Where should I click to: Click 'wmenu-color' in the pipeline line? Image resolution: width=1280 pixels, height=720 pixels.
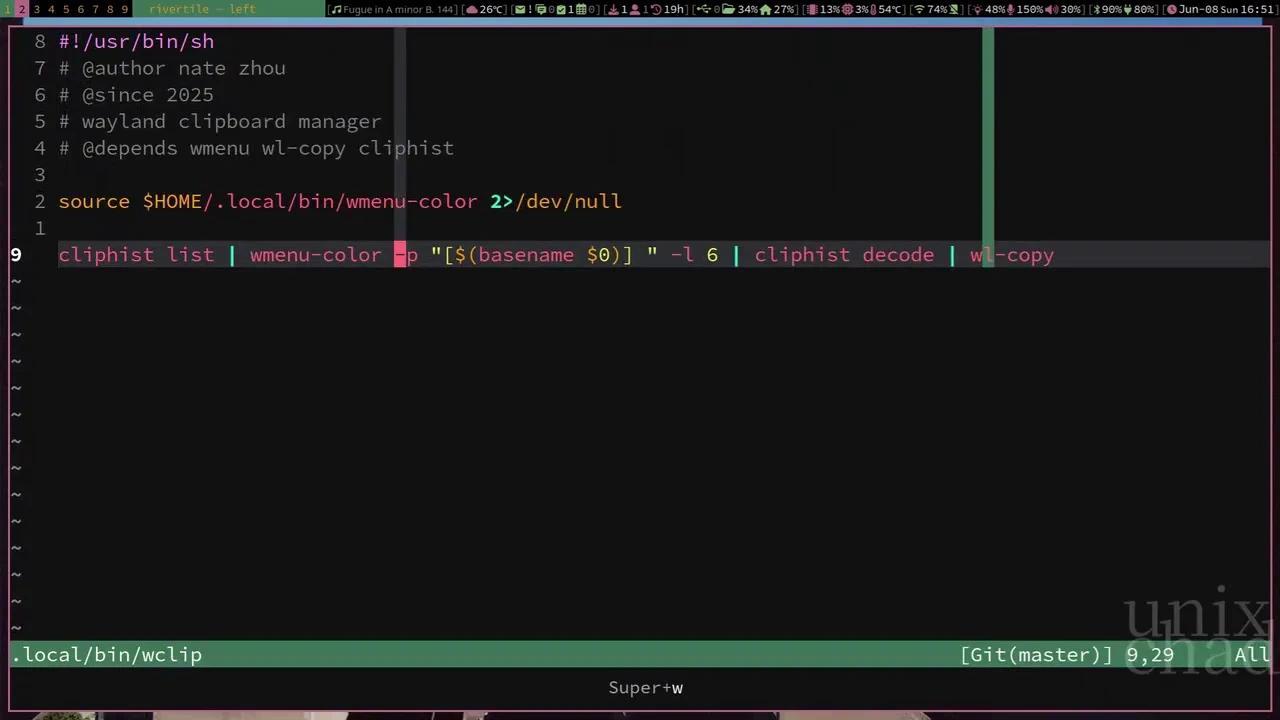click(x=315, y=255)
